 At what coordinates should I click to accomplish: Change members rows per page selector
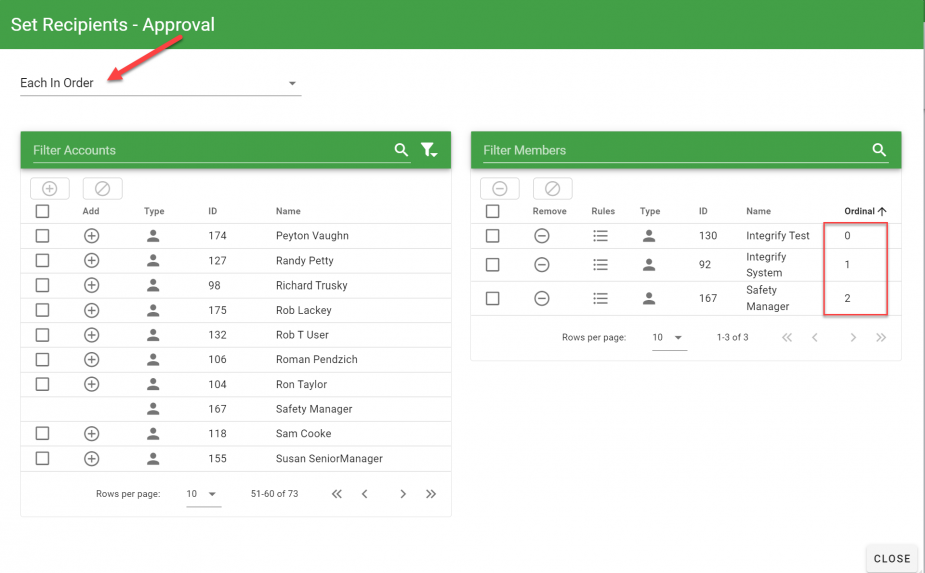click(x=668, y=338)
